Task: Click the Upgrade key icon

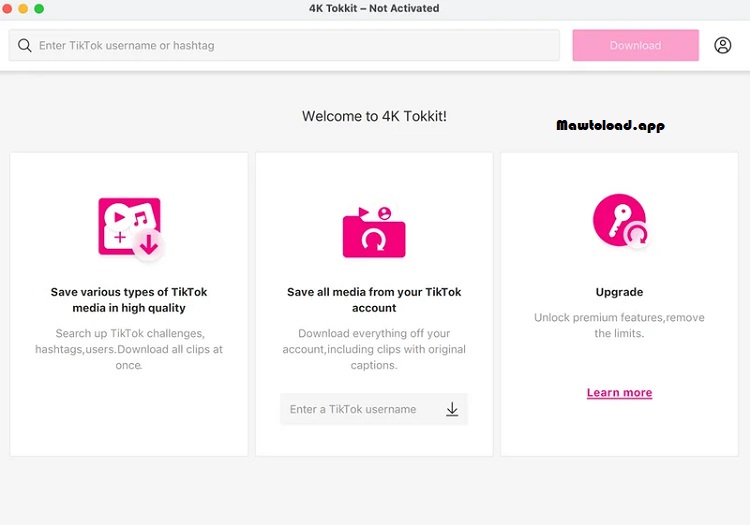Action: pos(620,220)
